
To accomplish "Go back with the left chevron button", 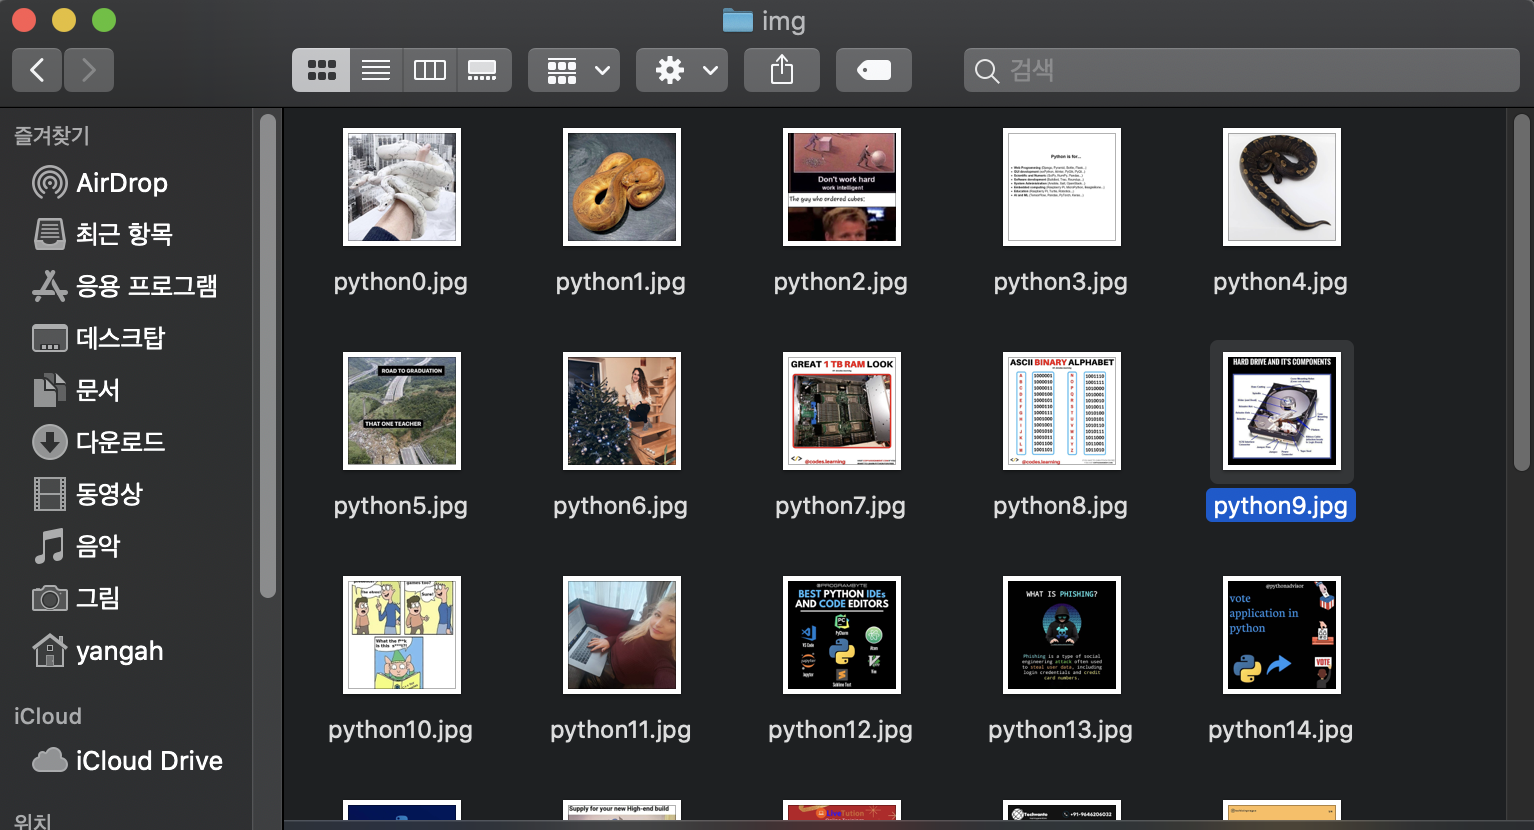I will pos(37,70).
